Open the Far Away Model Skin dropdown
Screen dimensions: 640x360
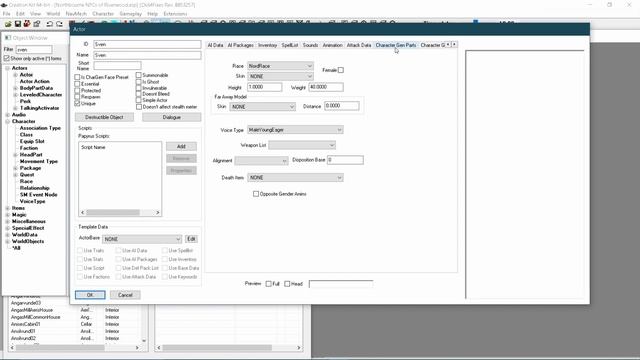pos(262,107)
